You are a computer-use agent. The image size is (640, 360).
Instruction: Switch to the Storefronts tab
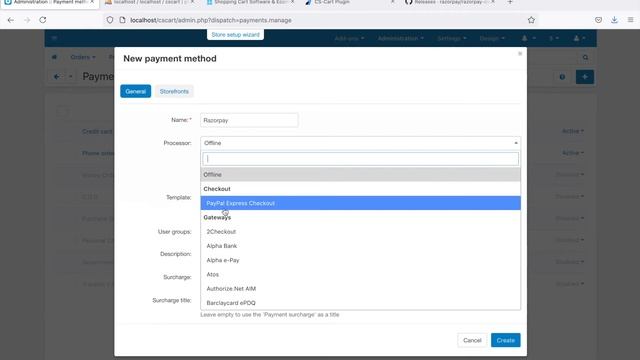click(174, 91)
